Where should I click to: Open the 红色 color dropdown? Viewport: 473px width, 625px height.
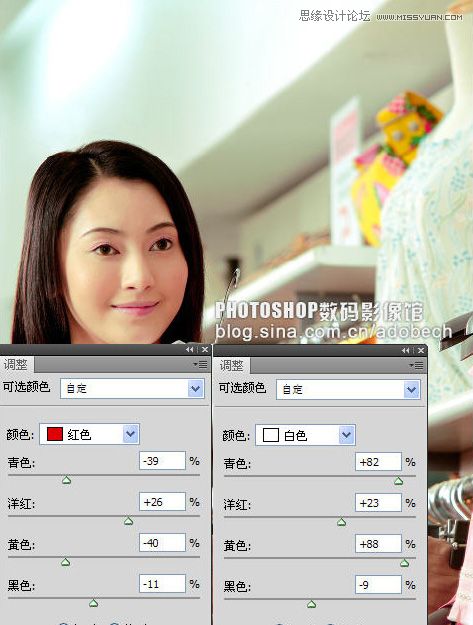coord(89,434)
